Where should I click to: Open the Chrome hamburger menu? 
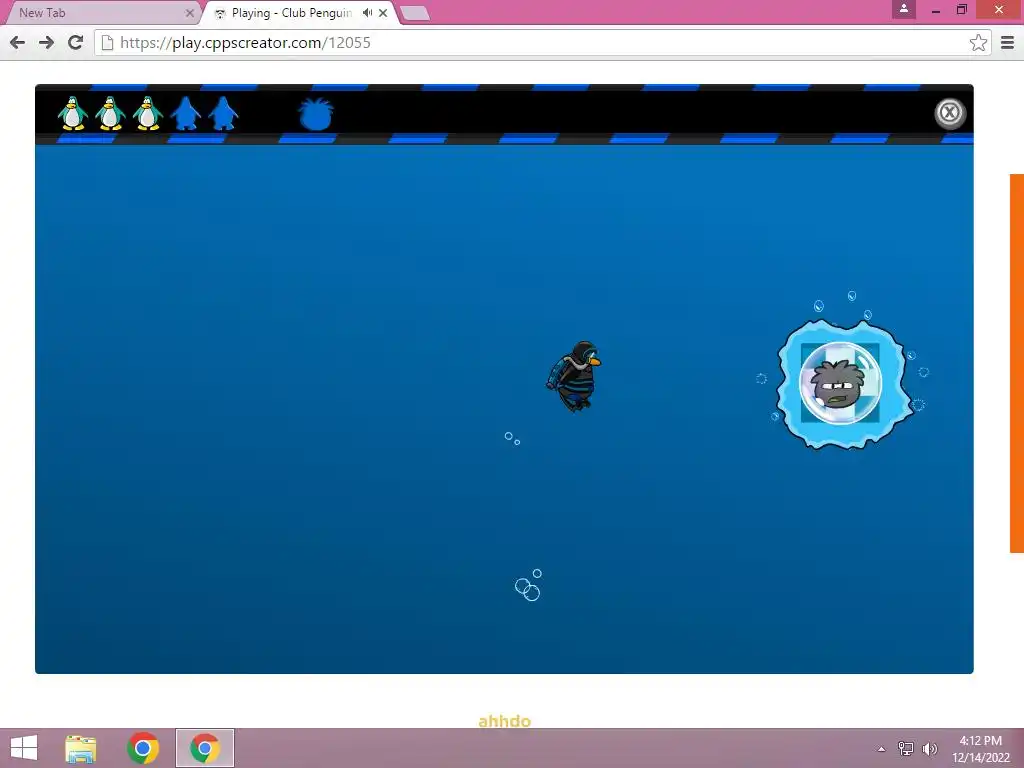coord(1008,42)
